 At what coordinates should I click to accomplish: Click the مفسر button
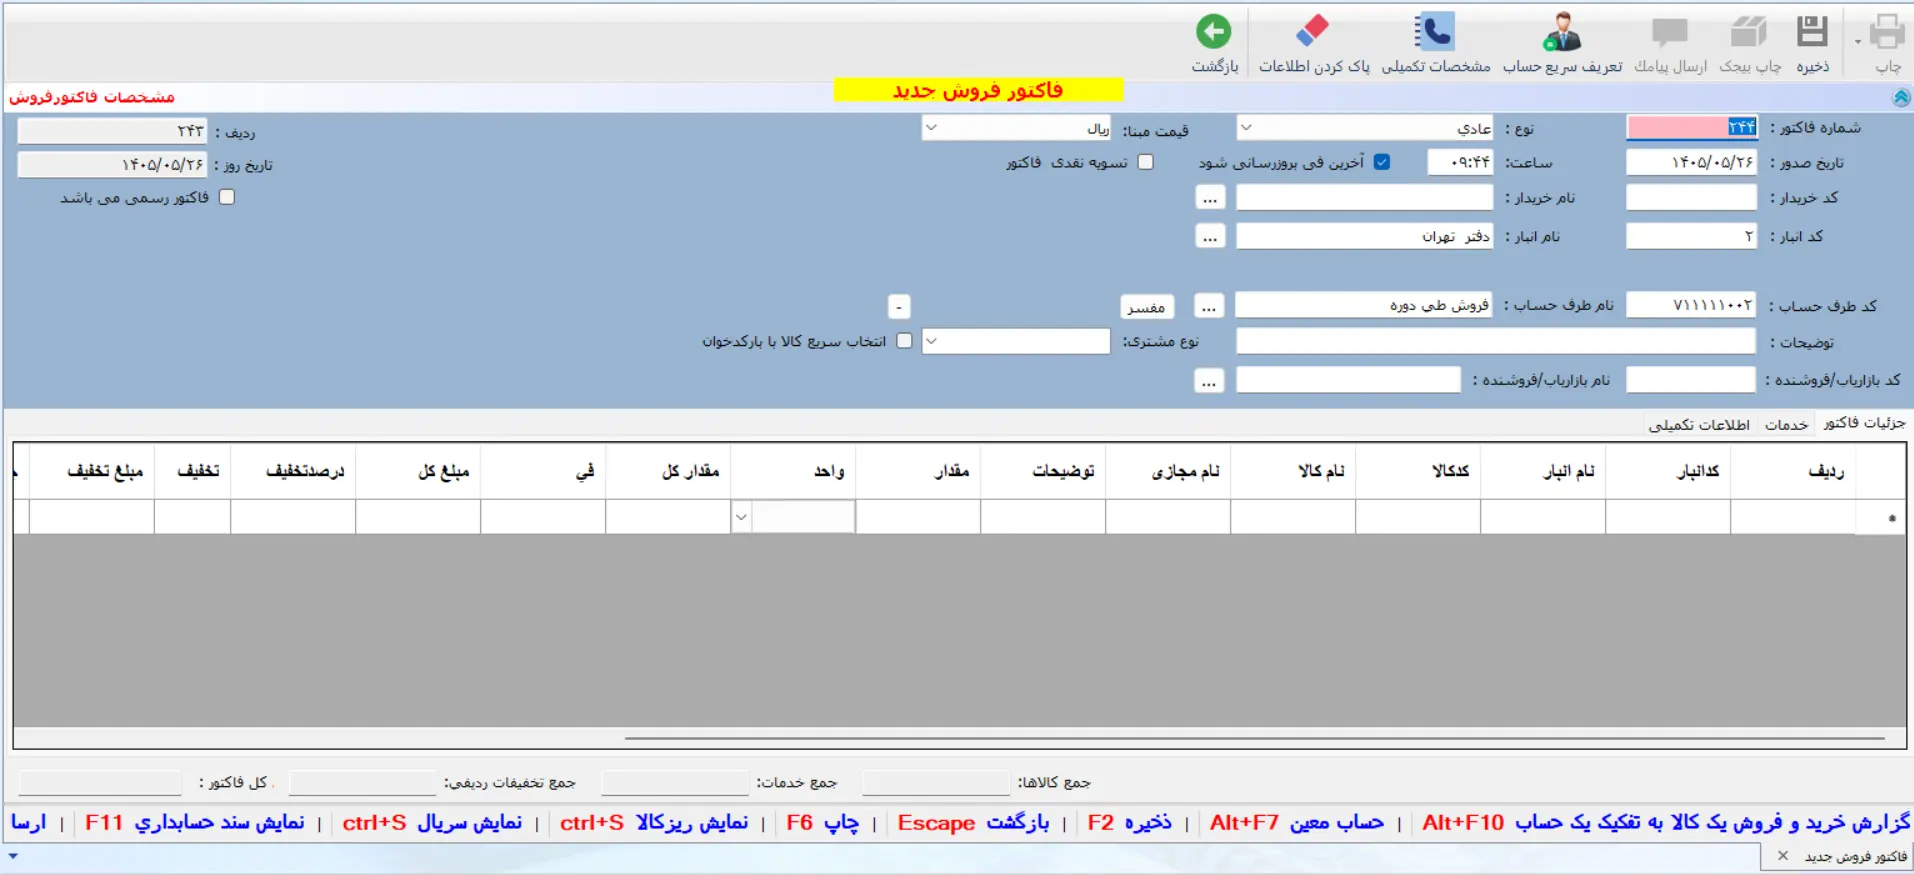click(x=1146, y=306)
